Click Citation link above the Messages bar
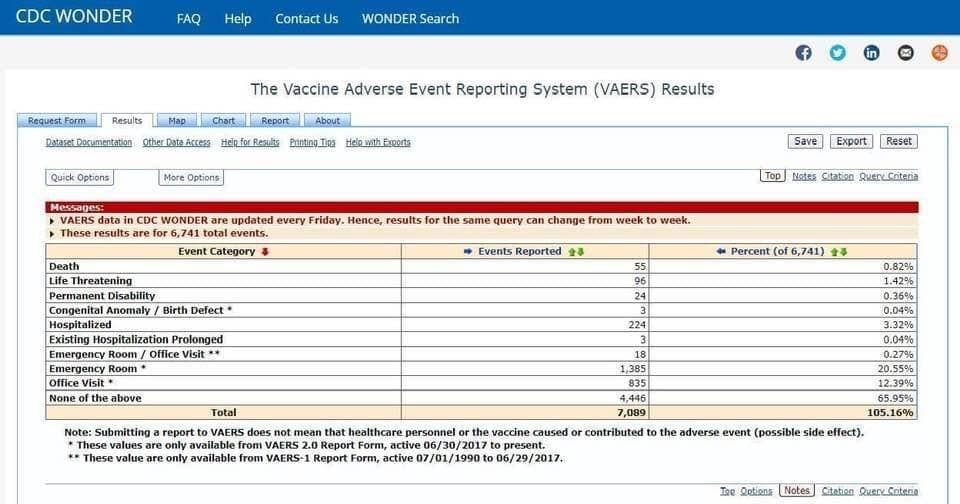 click(x=838, y=176)
